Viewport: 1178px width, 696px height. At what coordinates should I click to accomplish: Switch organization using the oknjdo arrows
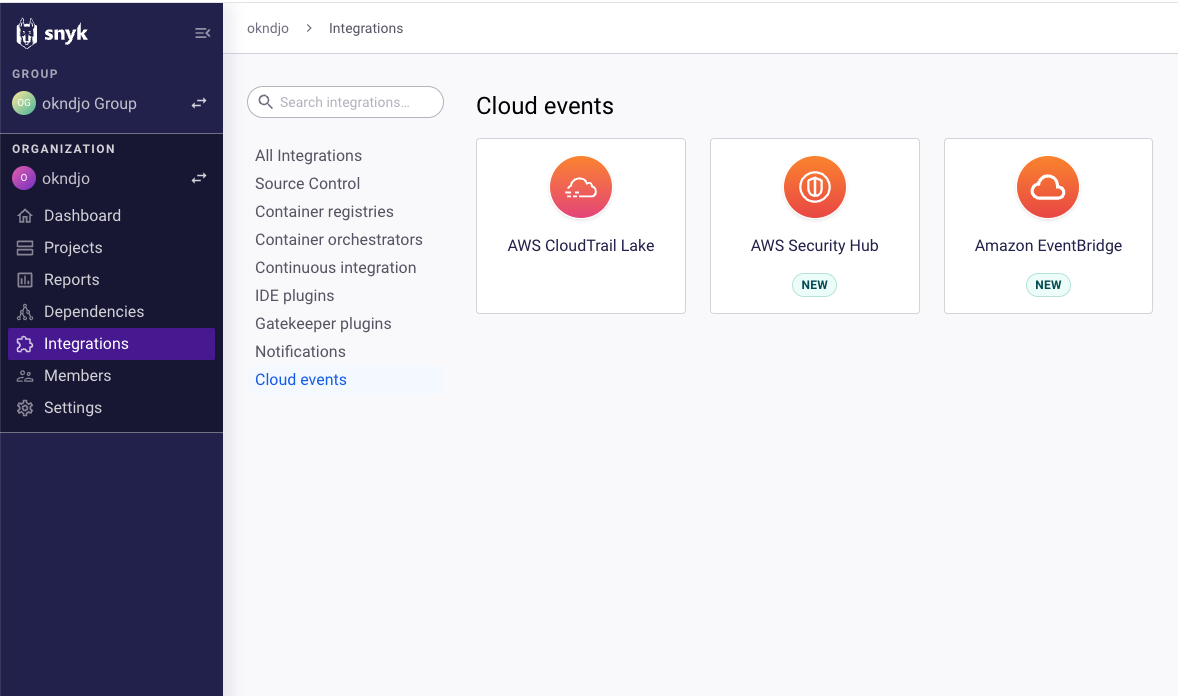click(199, 179)
